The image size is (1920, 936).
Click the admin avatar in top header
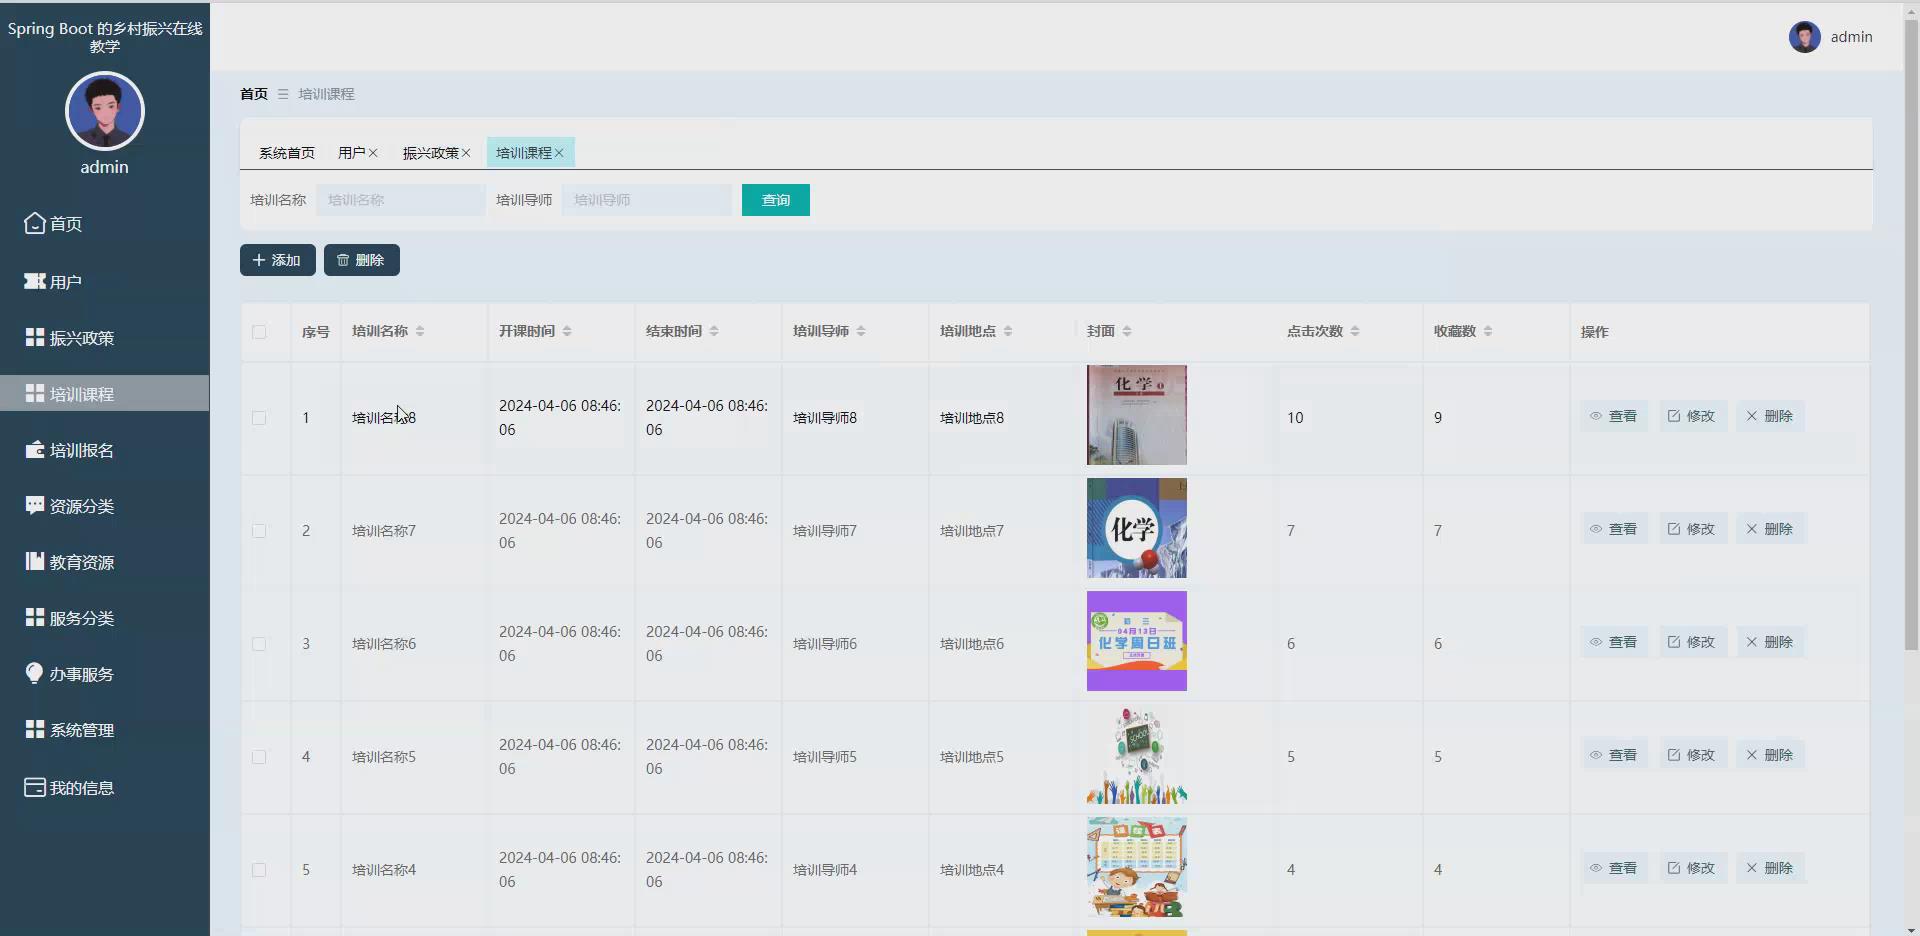coord(1804,37)
